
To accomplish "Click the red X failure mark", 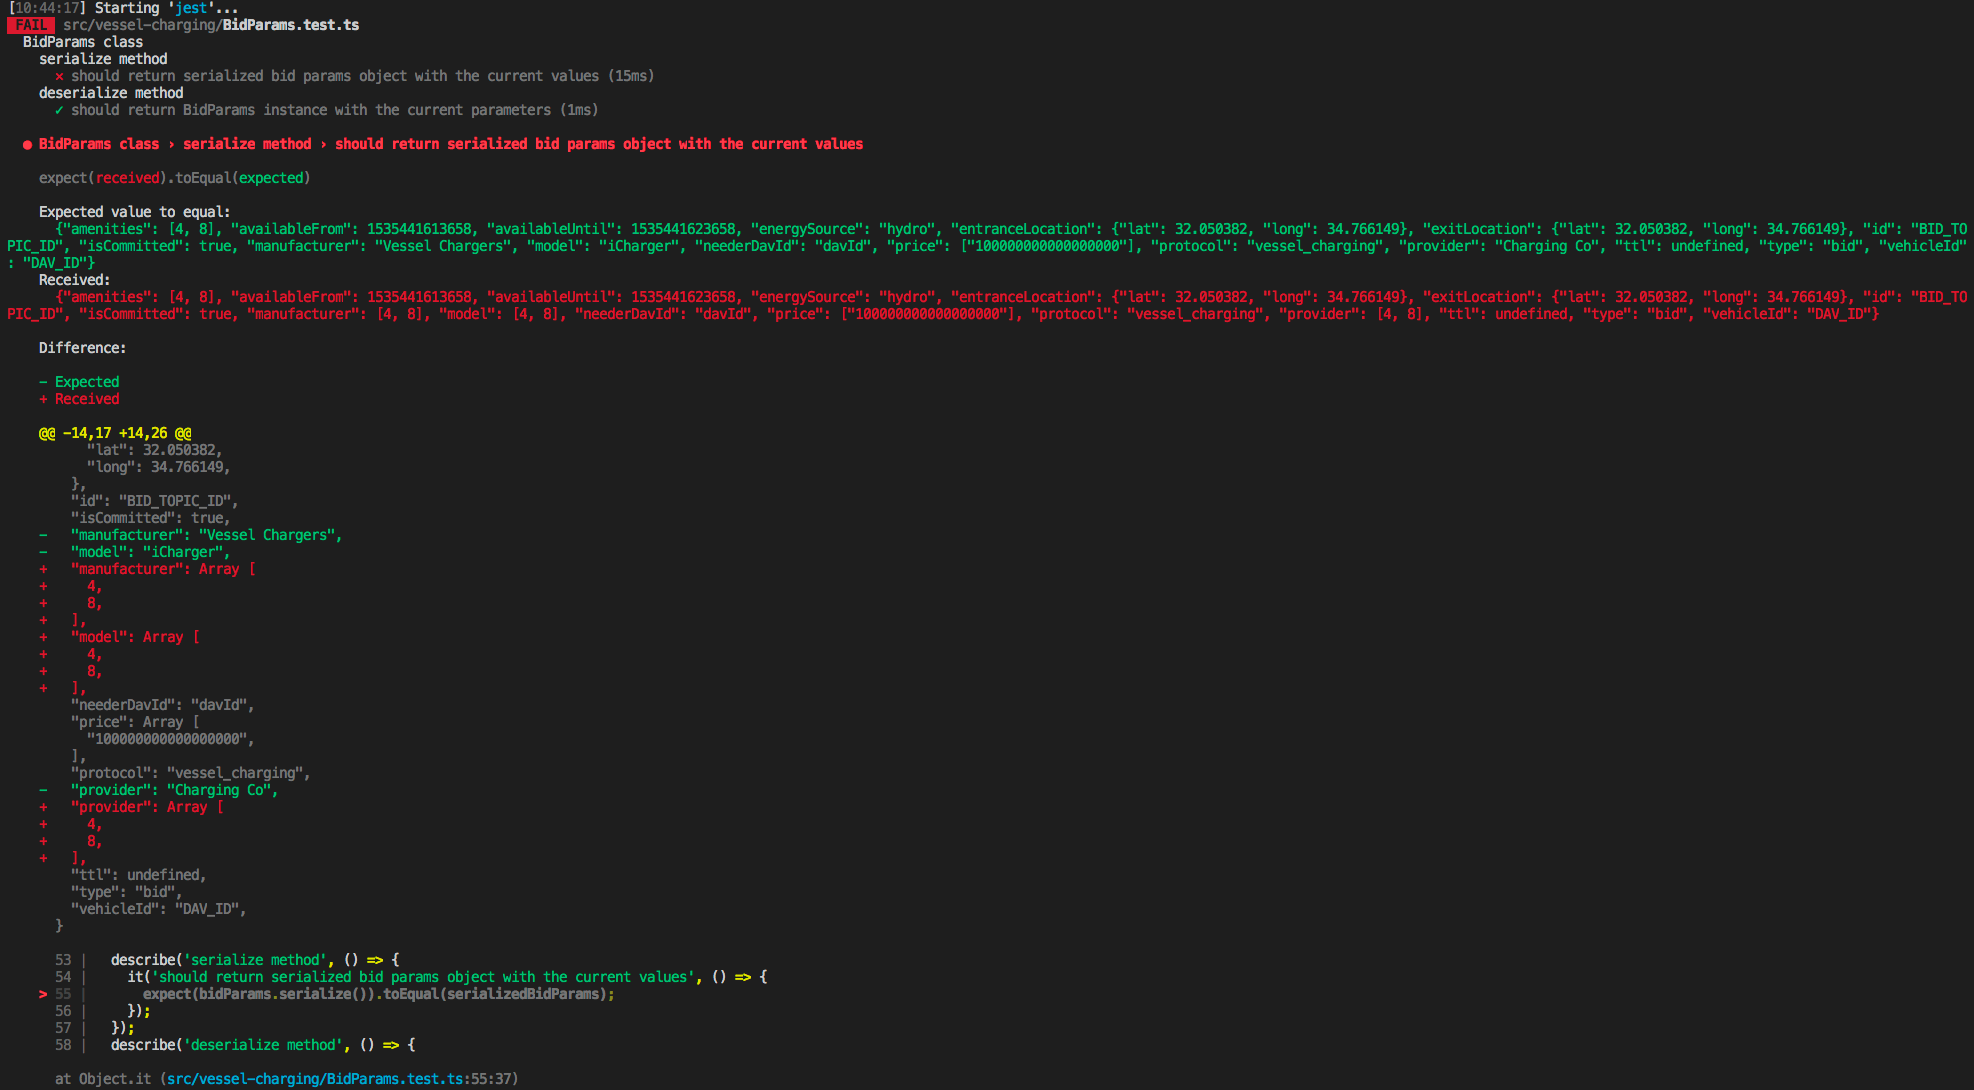I will tap(59, 76).
